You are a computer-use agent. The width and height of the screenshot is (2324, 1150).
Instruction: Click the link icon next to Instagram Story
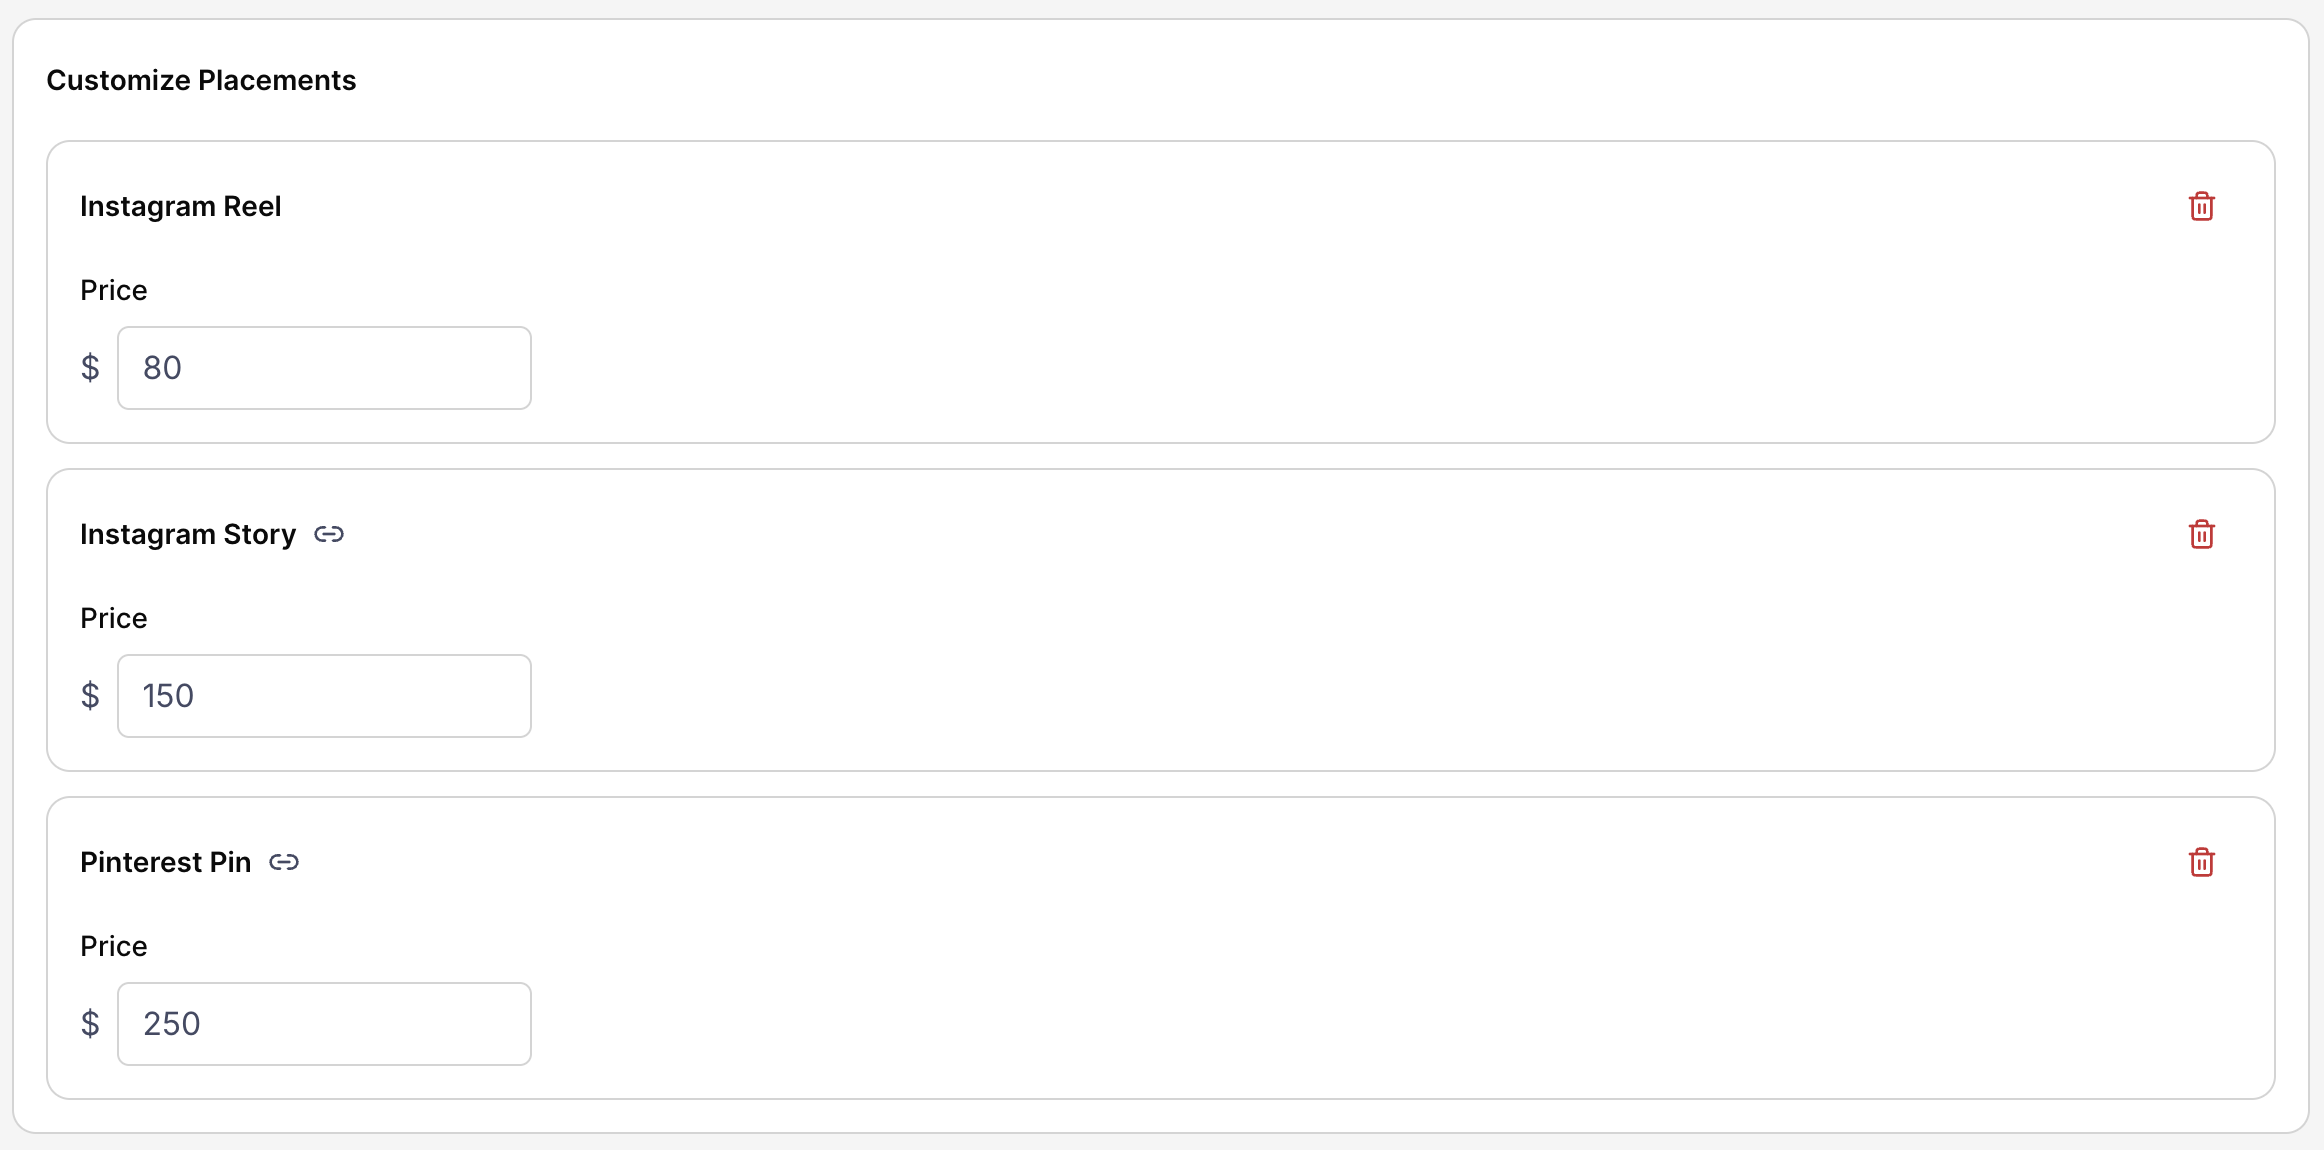(x=330, y=533)
